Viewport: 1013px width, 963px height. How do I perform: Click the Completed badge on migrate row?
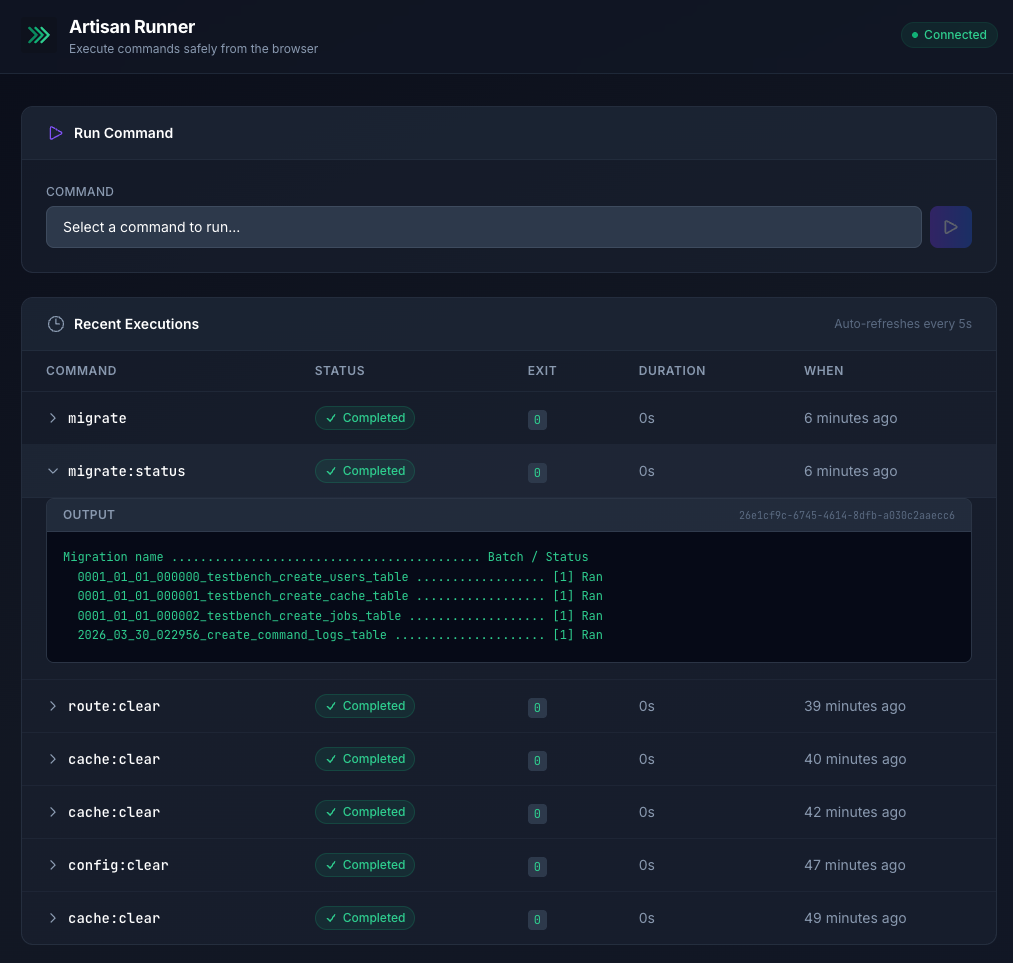pos(364,418)
